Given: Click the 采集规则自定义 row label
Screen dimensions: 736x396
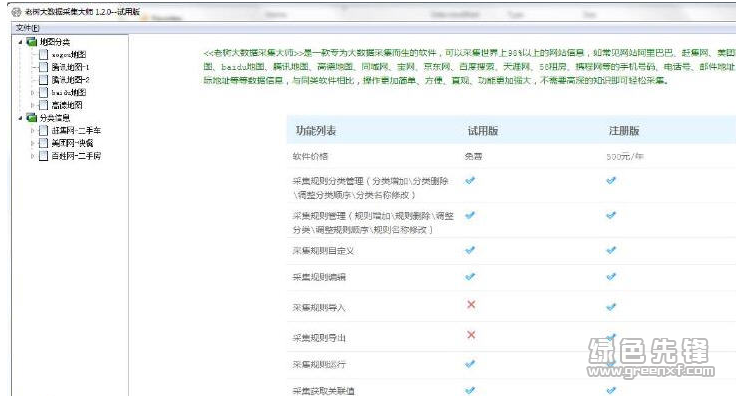Looking at the screenshot, I should 323,251.
